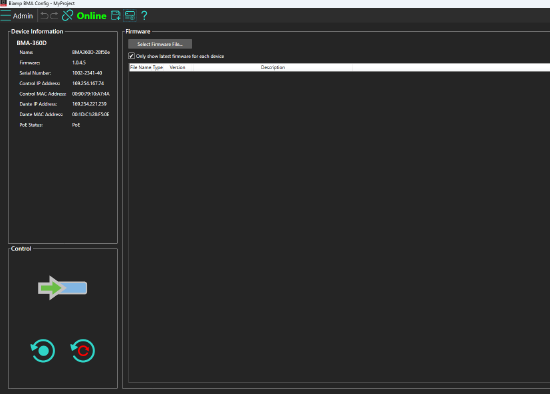Click the device Name value
550x394 pixels.
[91, 52]
